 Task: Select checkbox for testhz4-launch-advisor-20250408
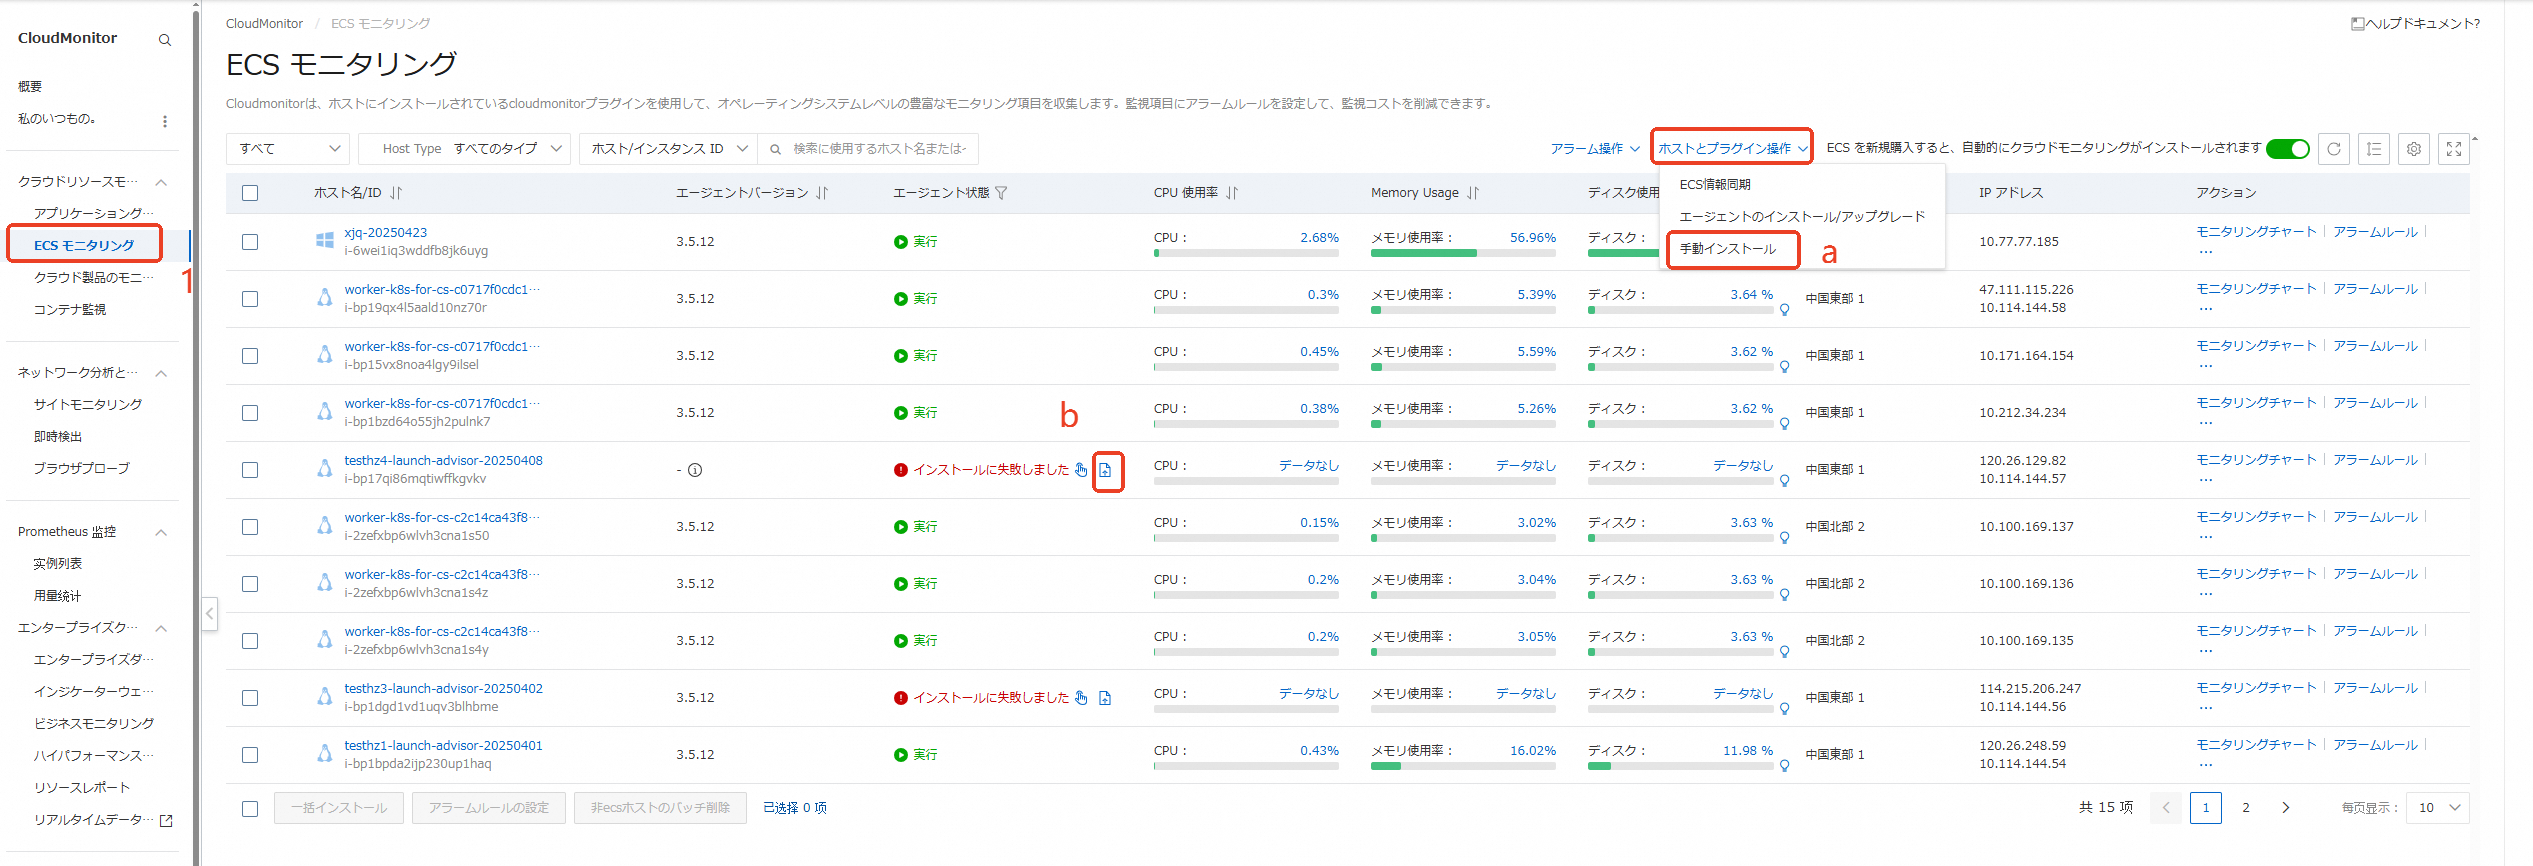click(250, 470)
